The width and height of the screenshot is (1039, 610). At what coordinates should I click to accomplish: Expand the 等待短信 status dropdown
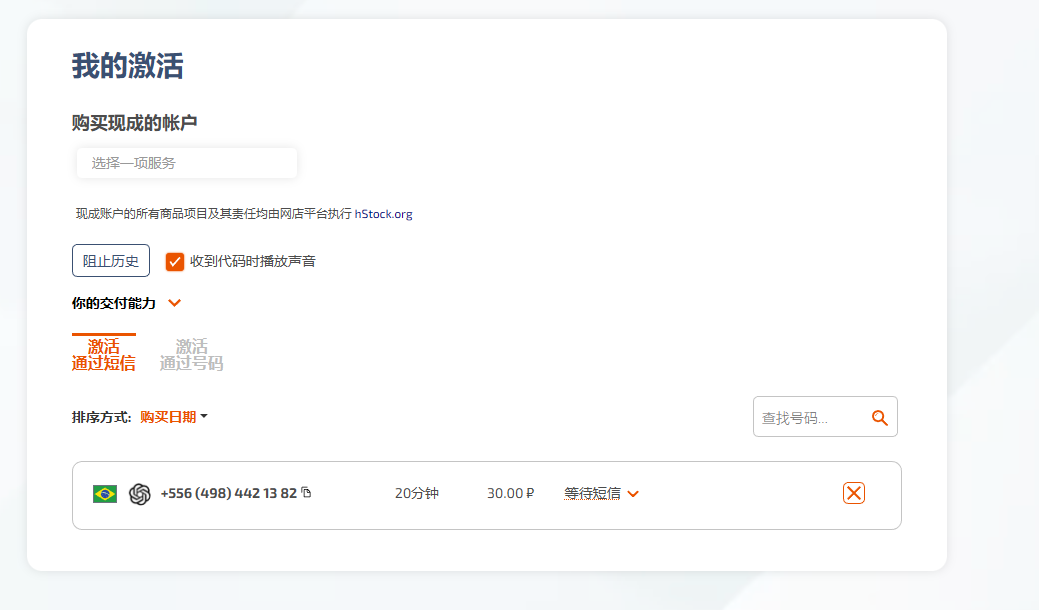tap(601, 493)
